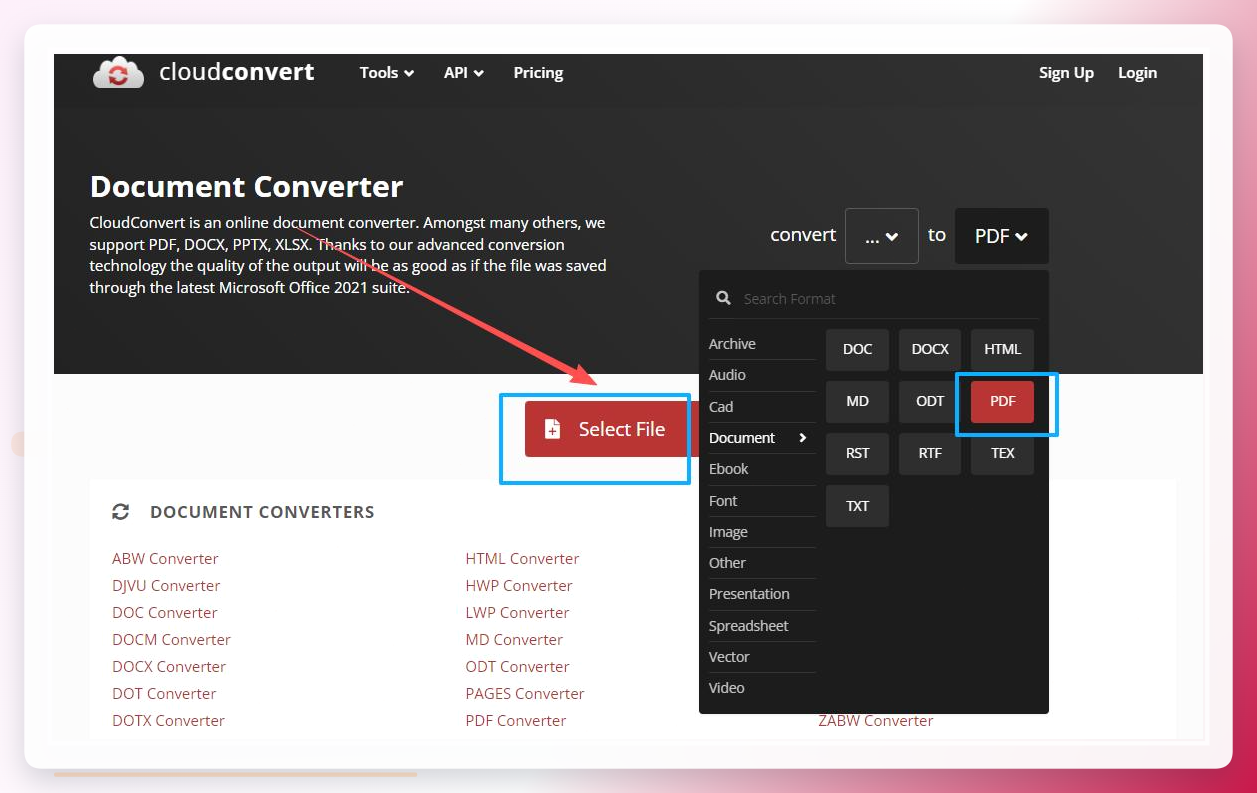This screenshot has width=1257, height=793.
Task: Select the Video format category
Action: click(x=761, y=688)
